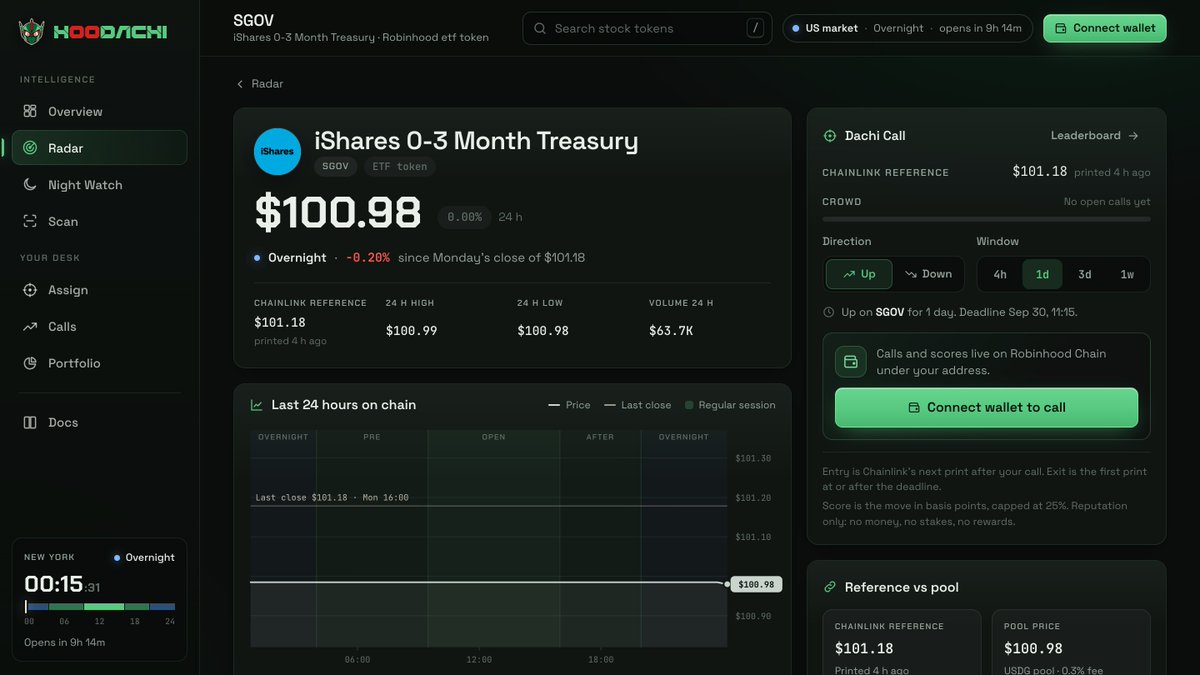The image size is (1200, 675).
Task: Click the Leaderboard arrow icon
Action: (x=1133, y=136)
